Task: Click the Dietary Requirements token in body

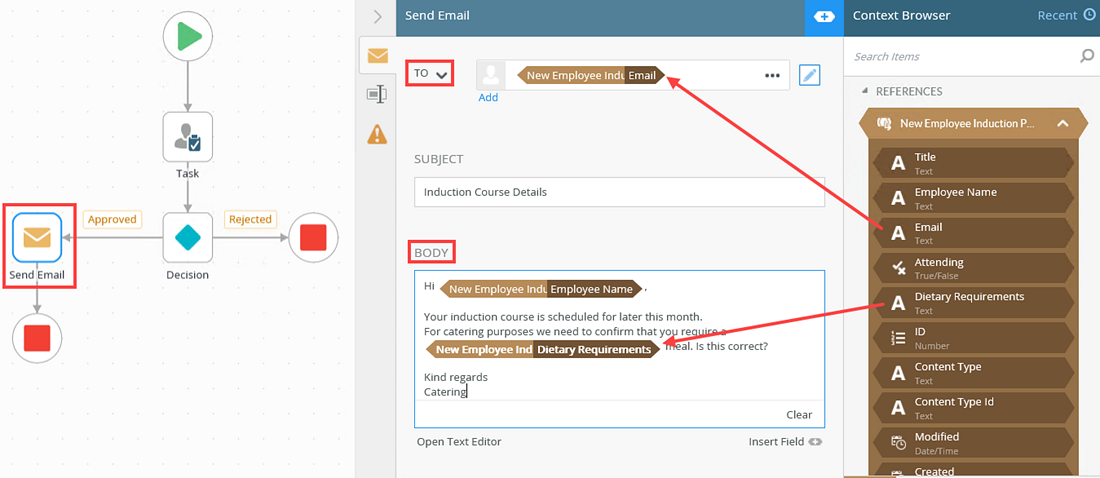Action: [543, 349]
